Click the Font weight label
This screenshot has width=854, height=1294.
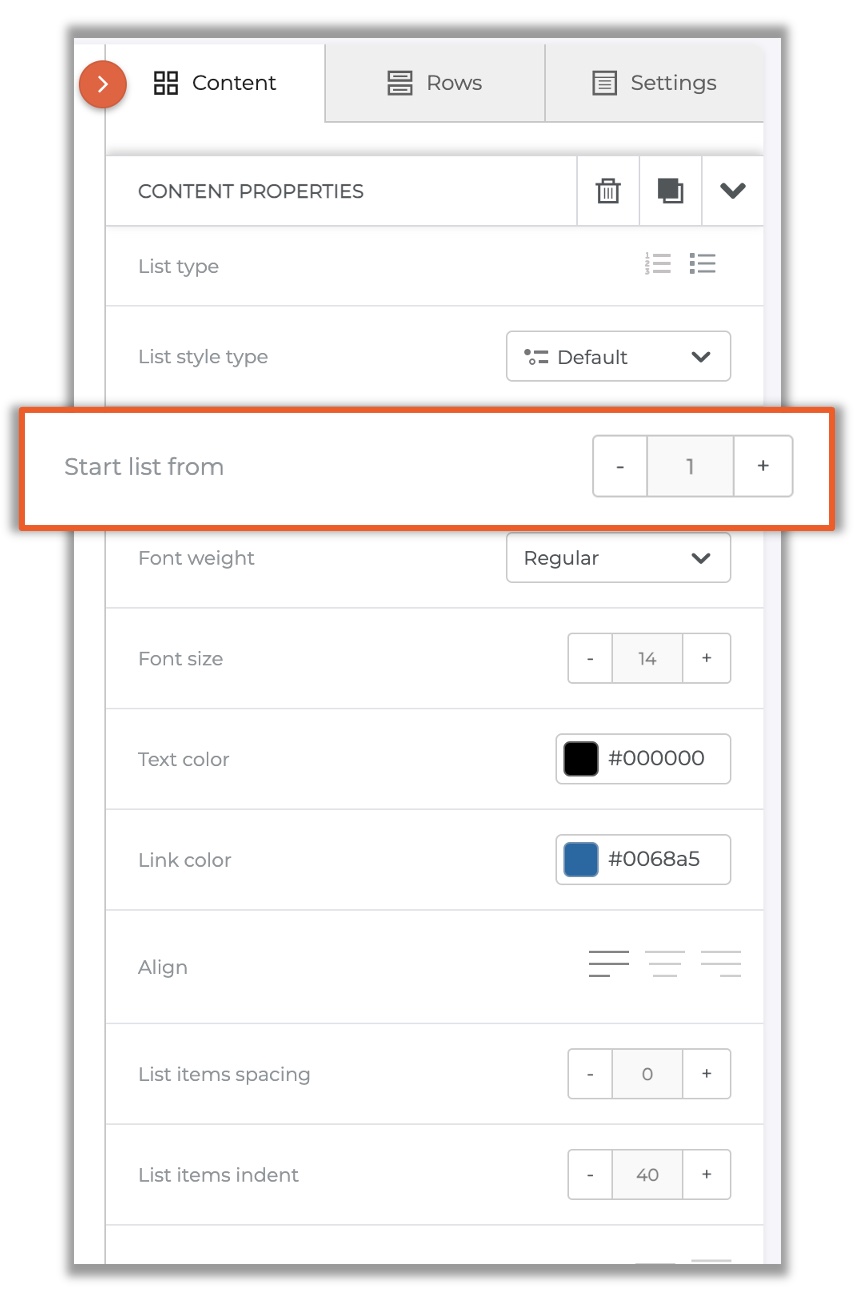(x=196, y=558)
